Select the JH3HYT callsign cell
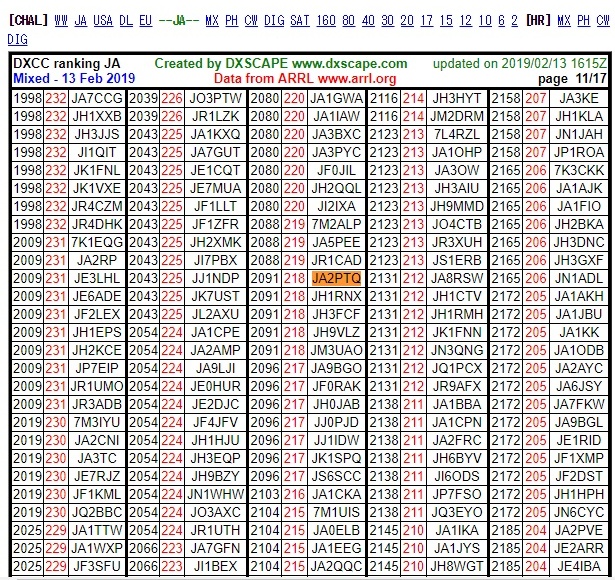Screen dimensions: 615x580 click(x=457, y=98)
